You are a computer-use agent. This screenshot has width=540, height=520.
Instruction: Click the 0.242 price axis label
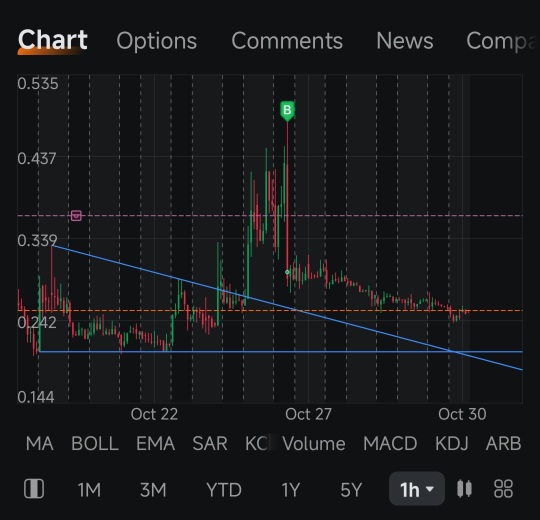[37, 323]
